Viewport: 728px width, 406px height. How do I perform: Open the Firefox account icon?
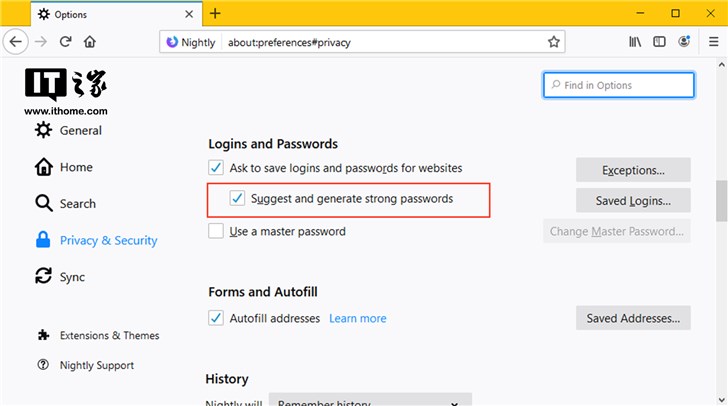(685, 42)
